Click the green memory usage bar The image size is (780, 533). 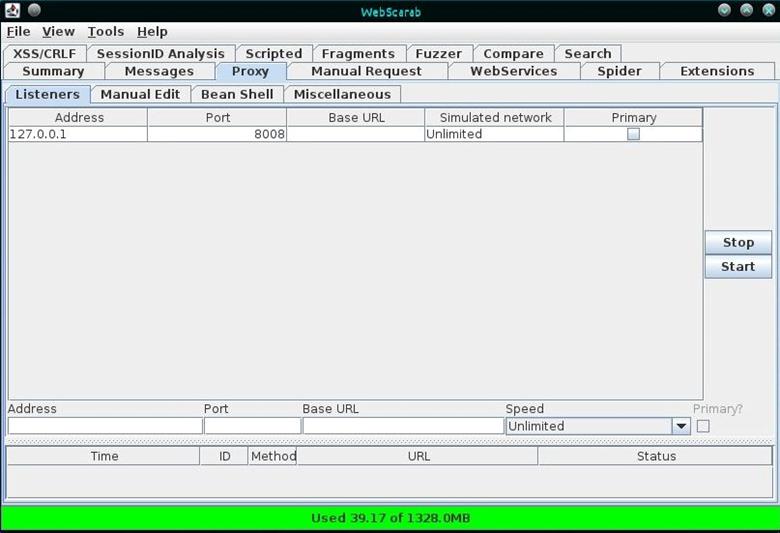(x=389, y=518)
